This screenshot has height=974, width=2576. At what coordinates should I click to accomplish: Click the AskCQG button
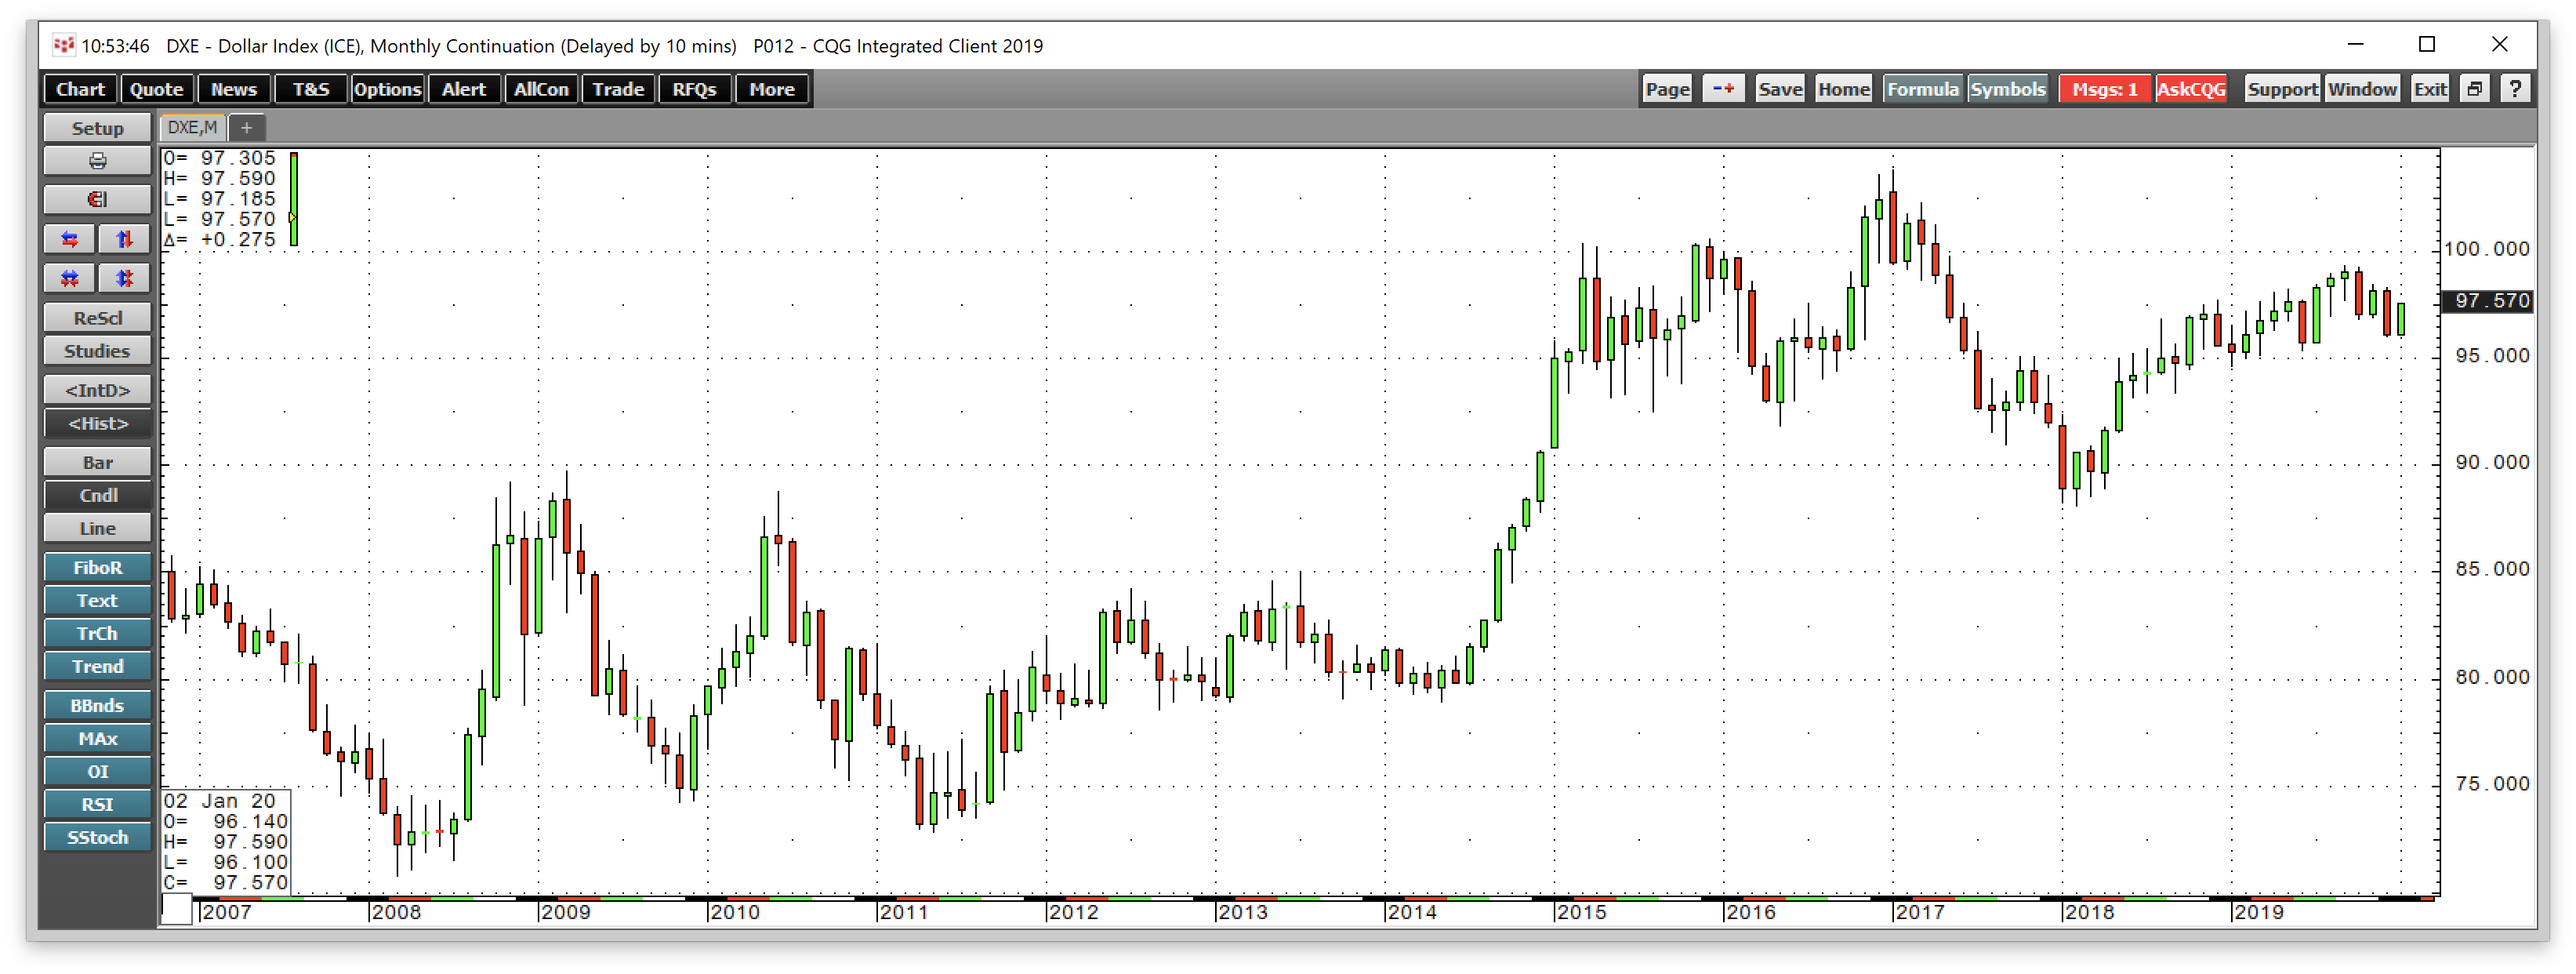tap(2190, 89)
